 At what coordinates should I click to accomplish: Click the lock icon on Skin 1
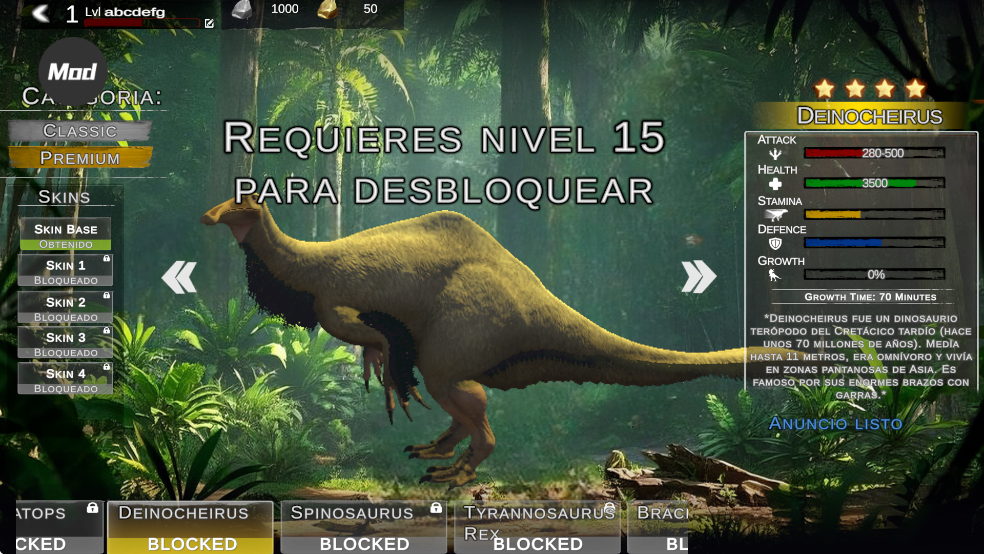[106, 259]
